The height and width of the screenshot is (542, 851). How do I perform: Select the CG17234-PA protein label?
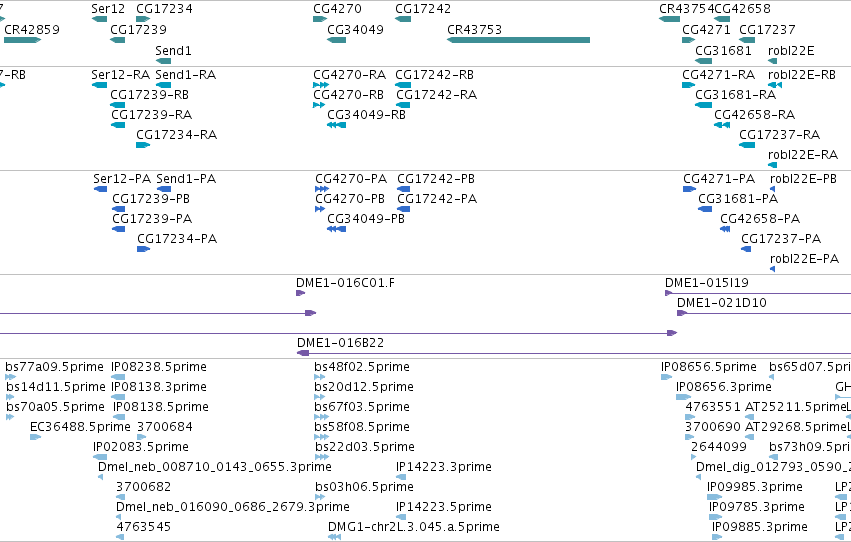pyautogui.click(x=177, y=239)
